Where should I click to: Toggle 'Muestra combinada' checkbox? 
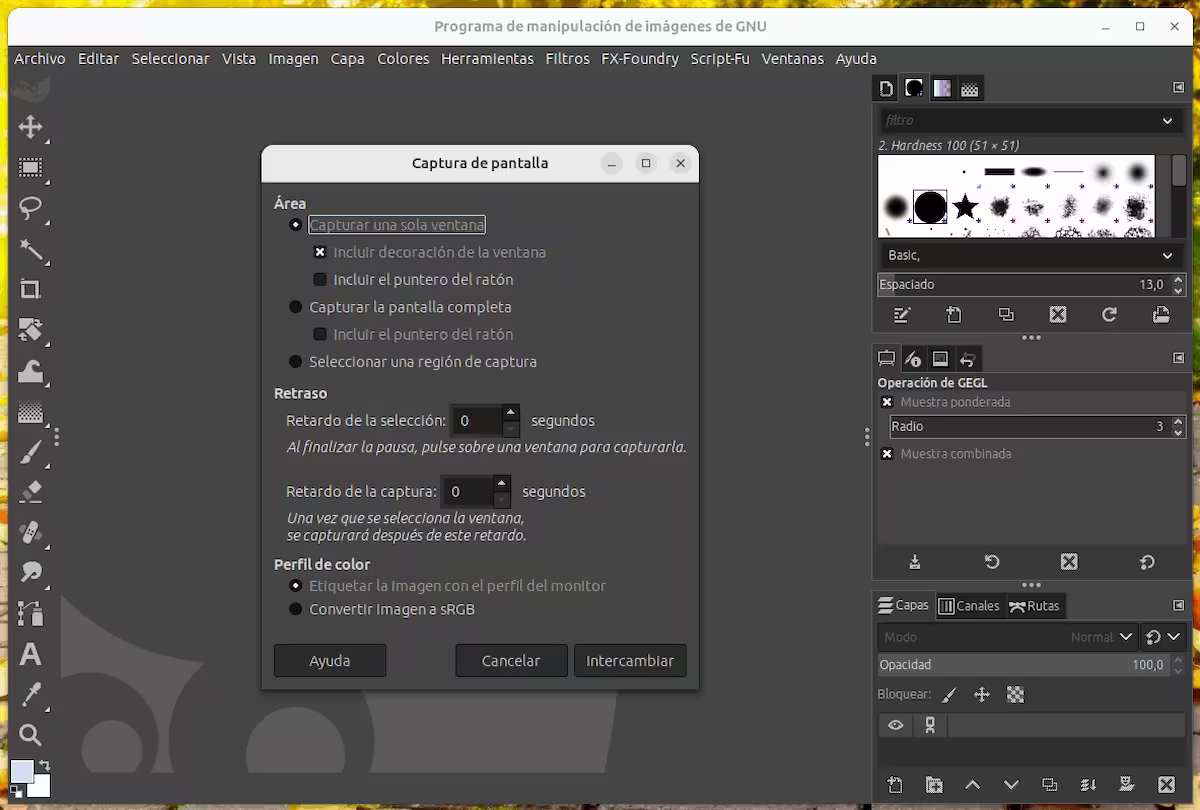(887, 454)
